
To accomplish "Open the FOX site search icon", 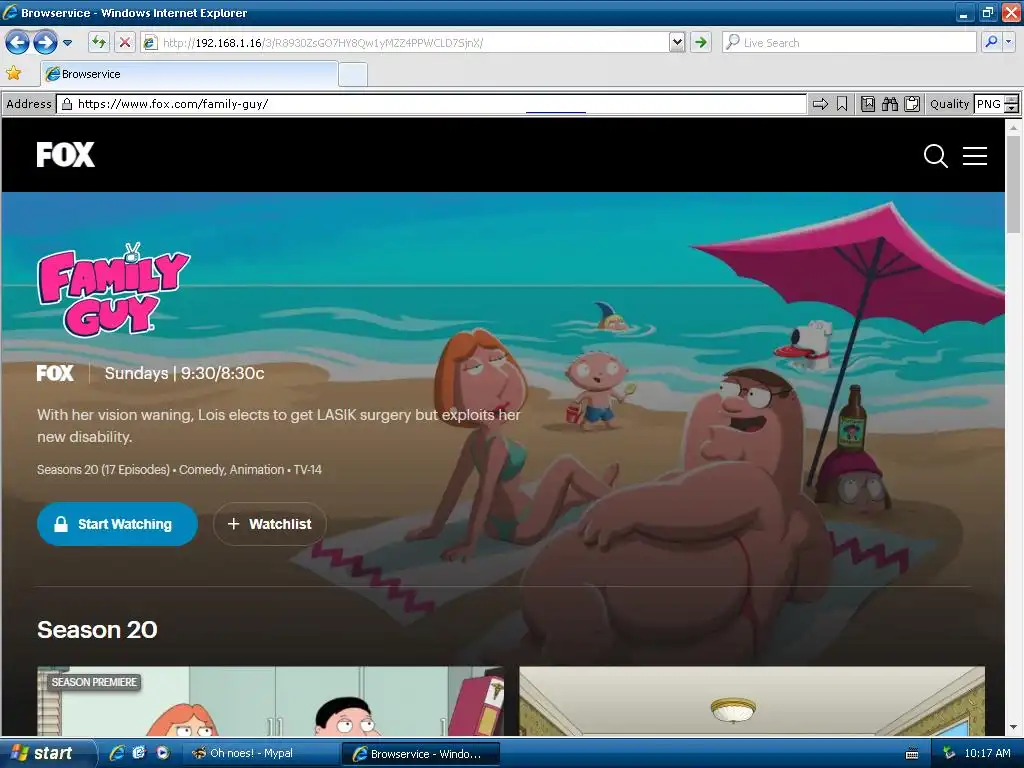I will (935, 156).
